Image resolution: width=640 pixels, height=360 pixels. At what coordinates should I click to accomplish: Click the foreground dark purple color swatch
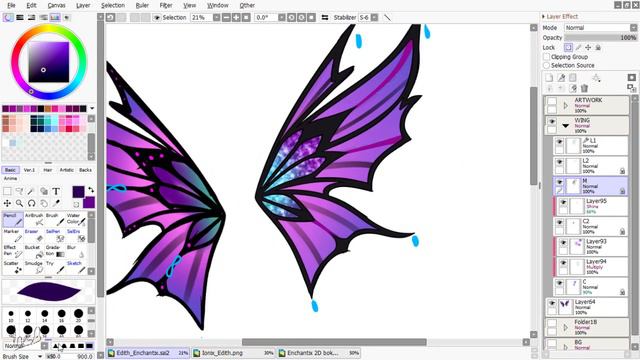coord(78,191)
